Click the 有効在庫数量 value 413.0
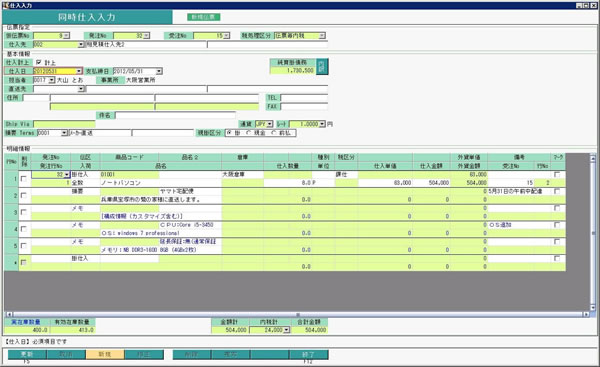This screenshot has height=367, width=600. tap(72, 330)
